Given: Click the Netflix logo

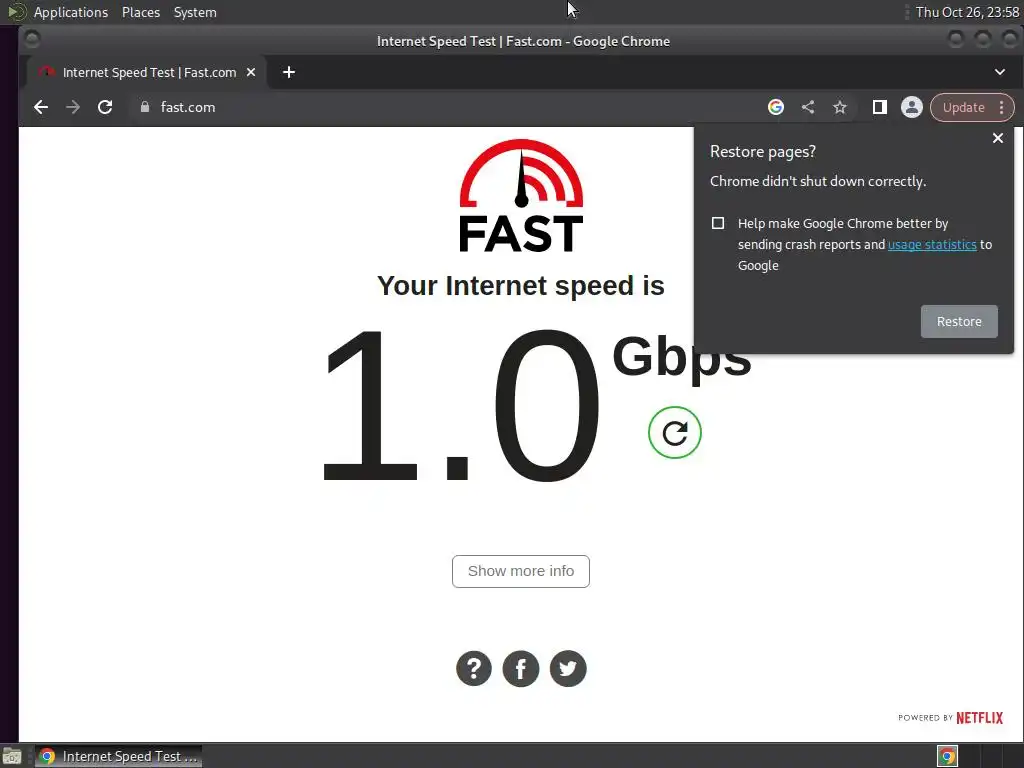Looking at the screenshot, I should pyautogui.click(x=979, y=718).
